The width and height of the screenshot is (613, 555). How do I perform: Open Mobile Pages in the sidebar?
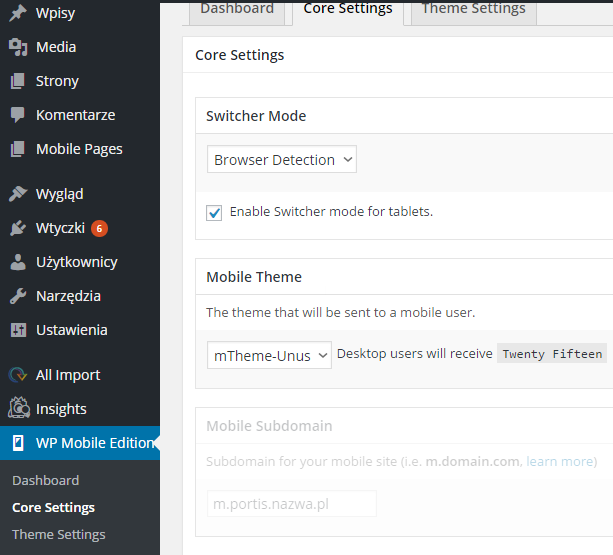tap(79, 149)
